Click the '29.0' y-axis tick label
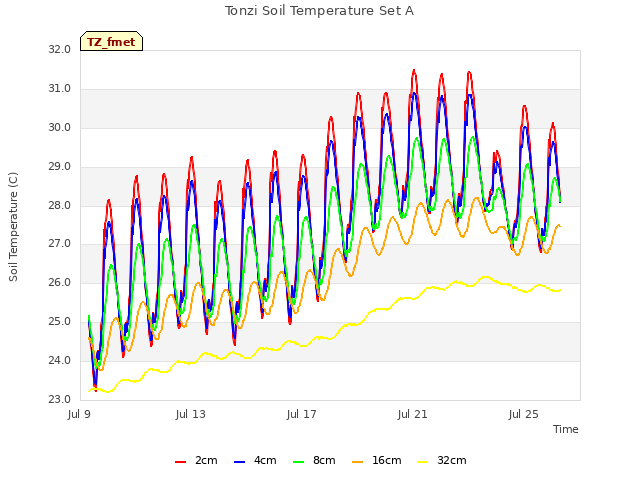Viewport: 640px width, 480px height. (x=60, y=167)
